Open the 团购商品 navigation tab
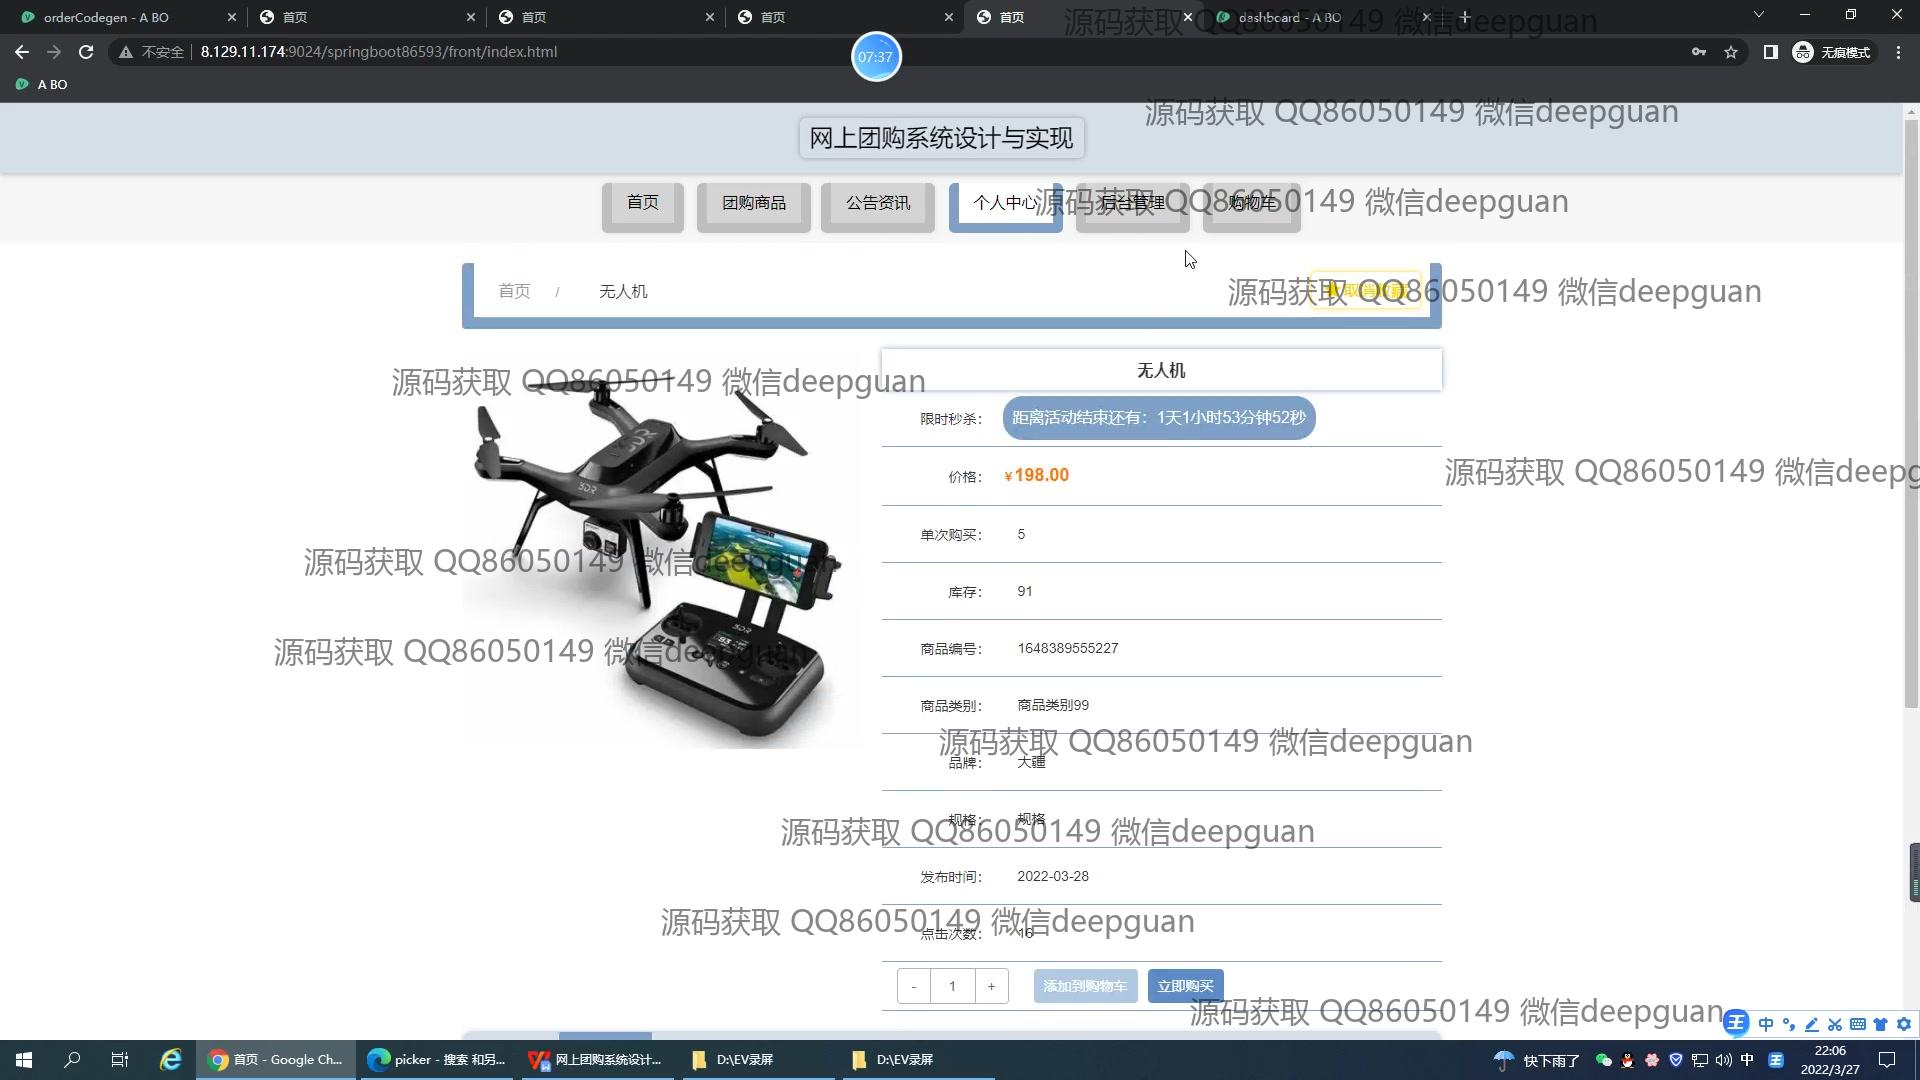Viewport: 1920px width, 1080px height. (x=753, y=203)
